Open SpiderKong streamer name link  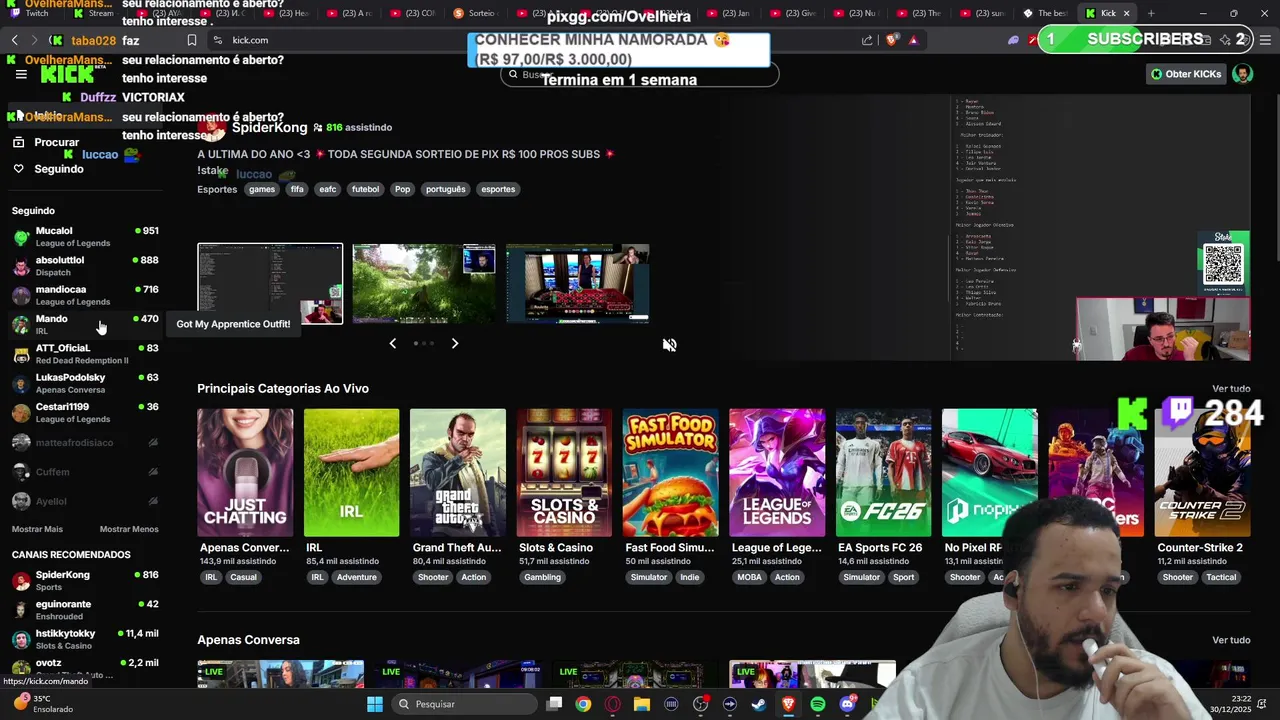(x=269, y=127)
